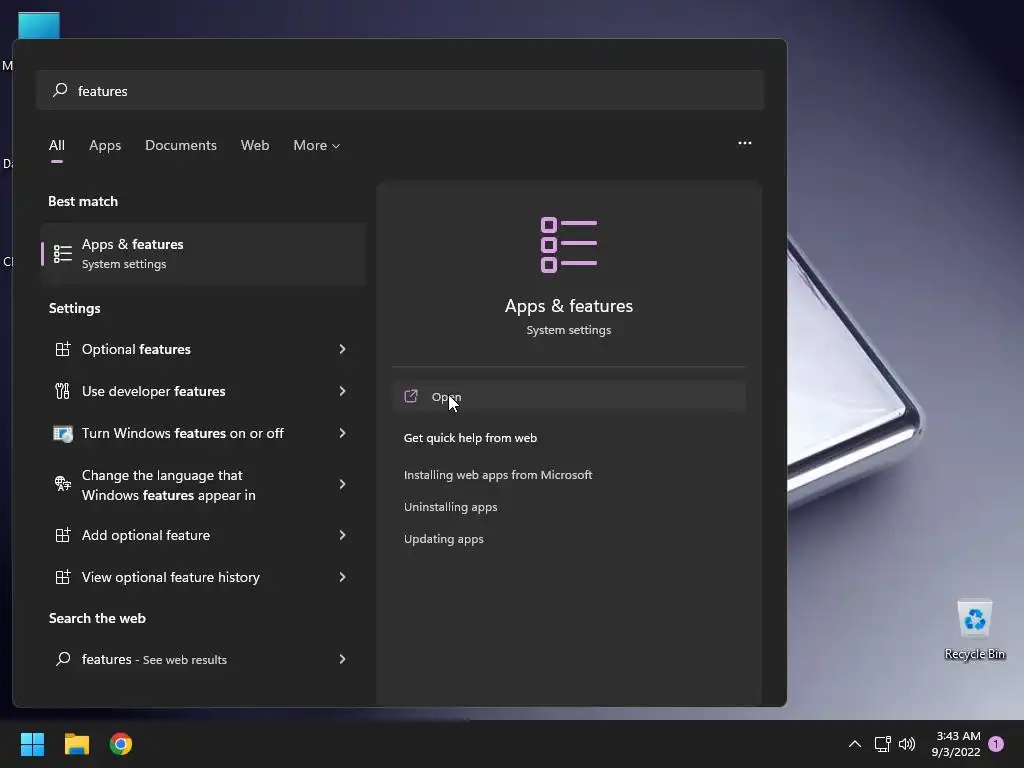Open the More filter dropdown

tap(317, 145)
